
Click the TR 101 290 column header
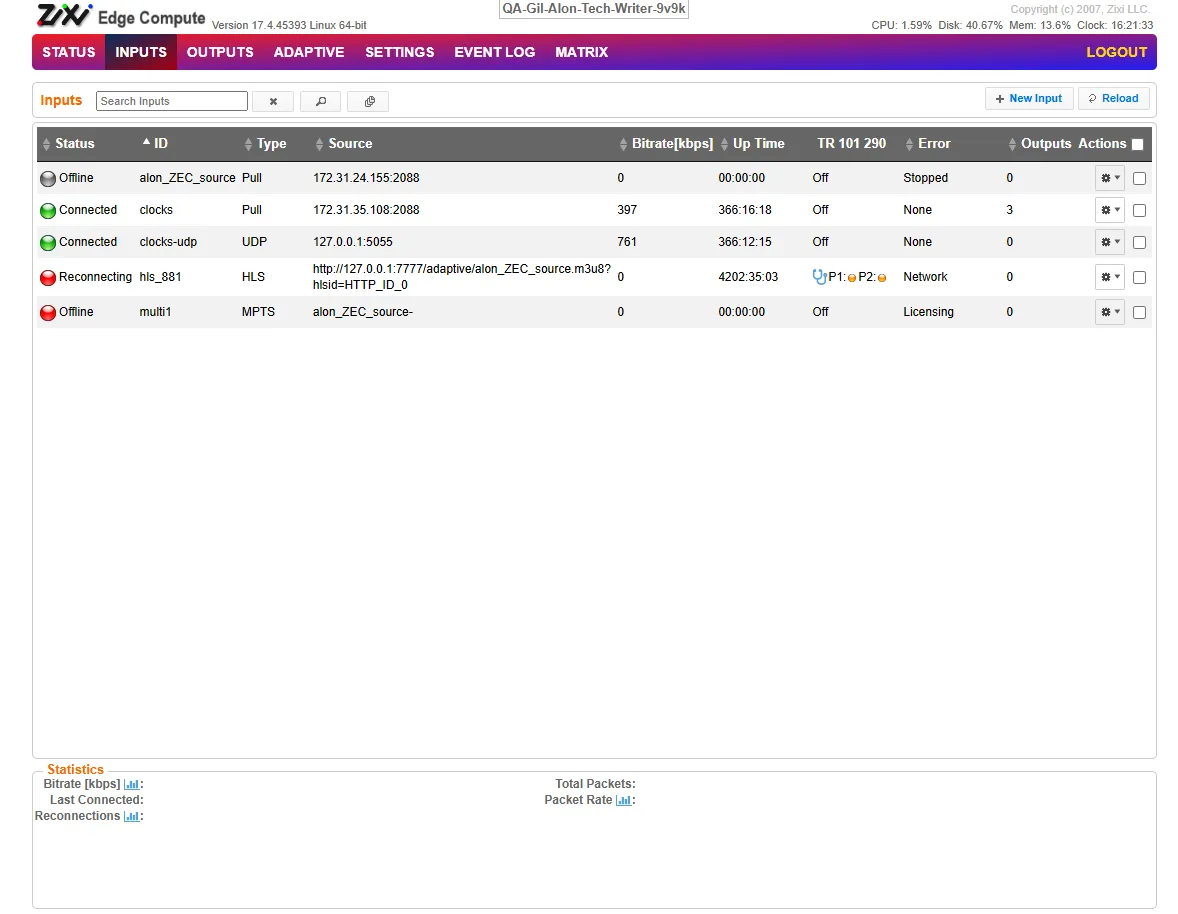click(x=851, y=143)
